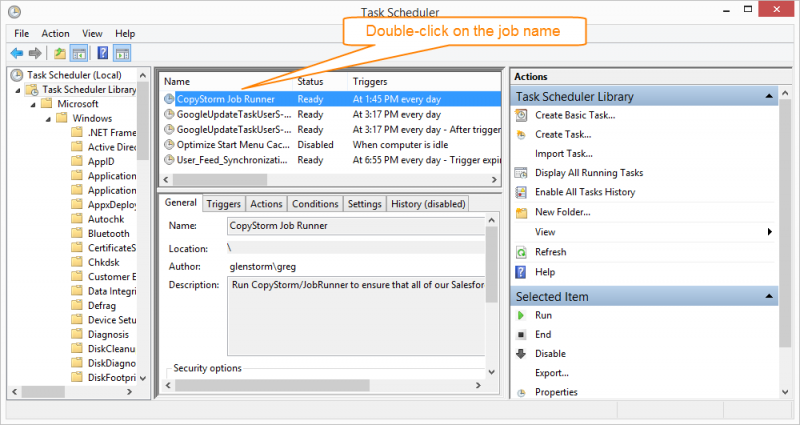Click the Display All Running Tasks icon
This screenshot has width=800, height=425.
[521, 173]
